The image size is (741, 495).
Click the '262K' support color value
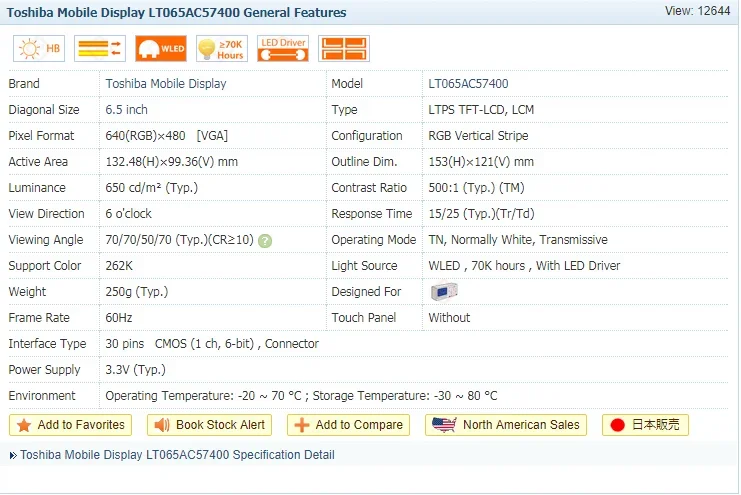coord(119,266)
